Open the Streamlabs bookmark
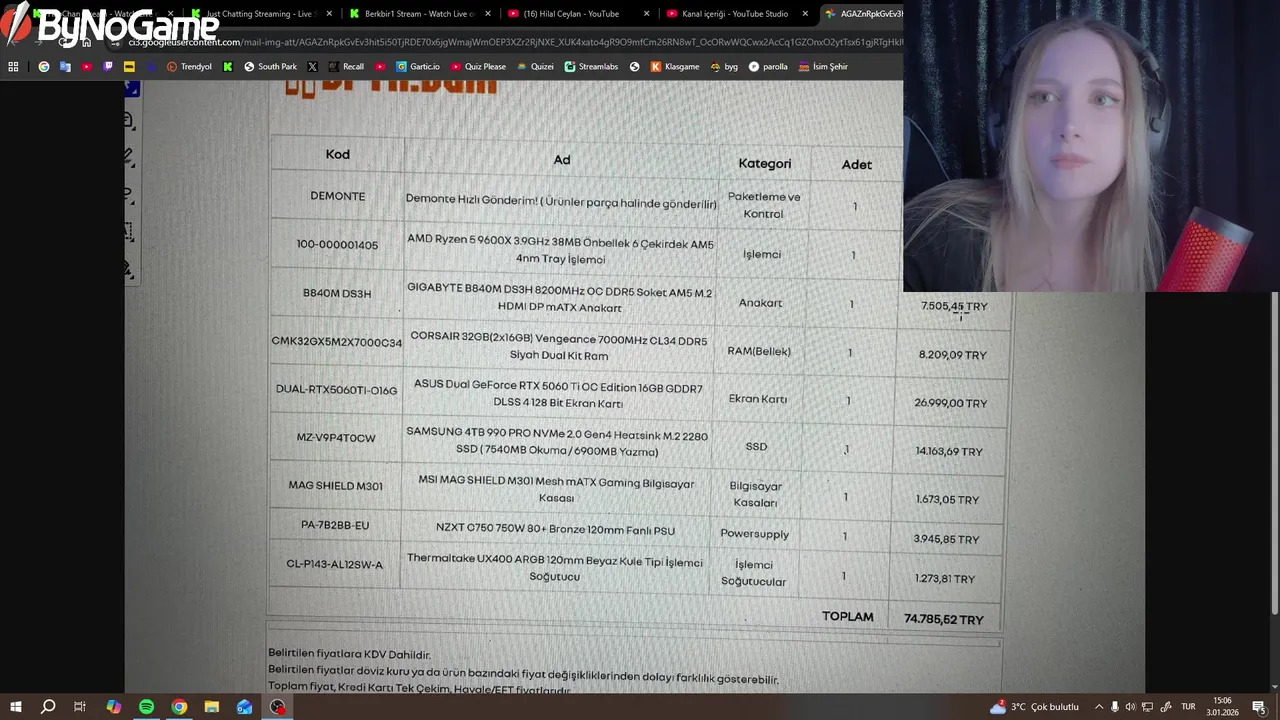This screenshot has height=720, width=1280. [591, 67]
